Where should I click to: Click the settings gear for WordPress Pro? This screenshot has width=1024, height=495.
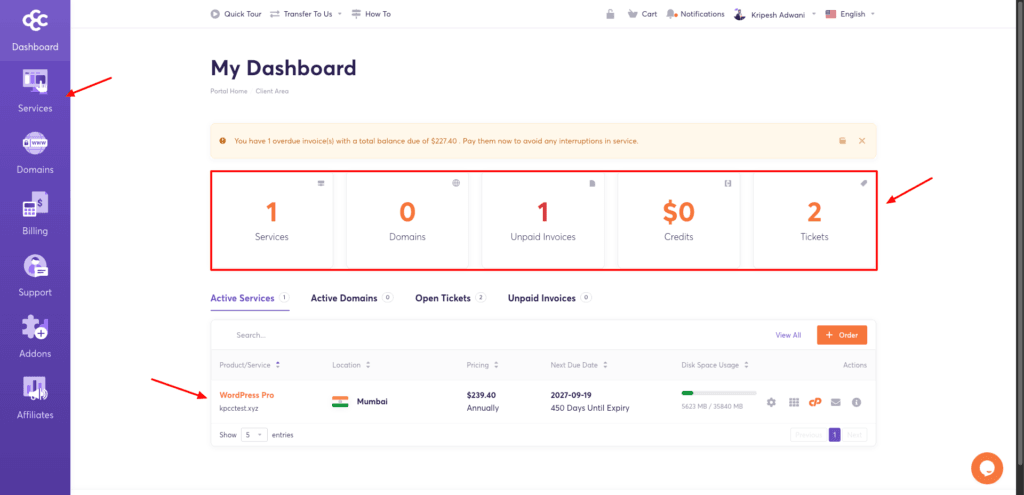[x=771, y=402]
